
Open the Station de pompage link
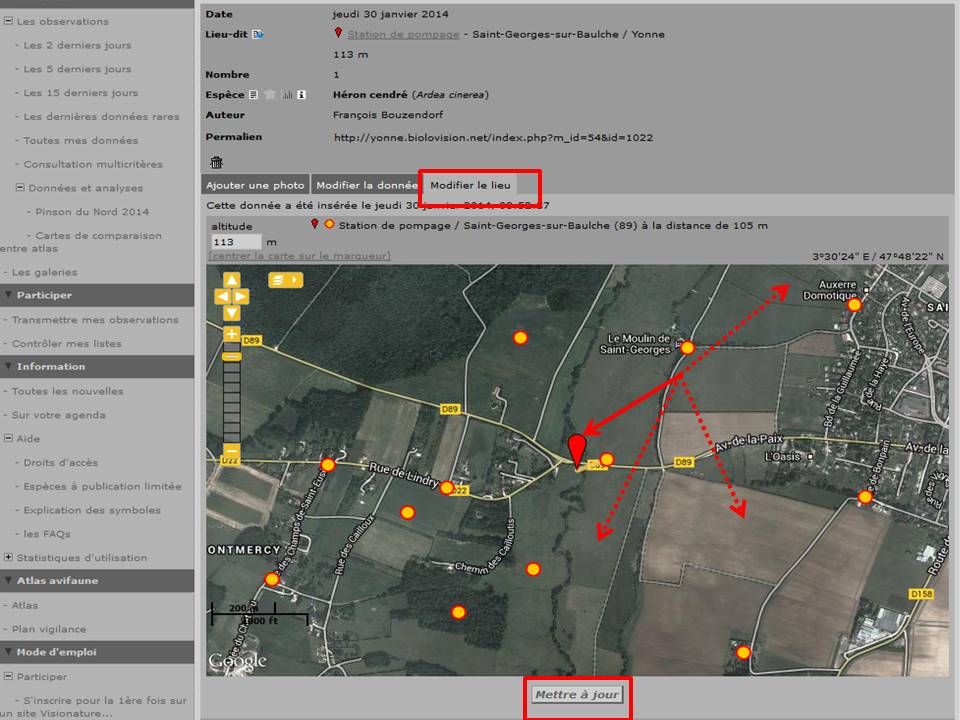403,34
